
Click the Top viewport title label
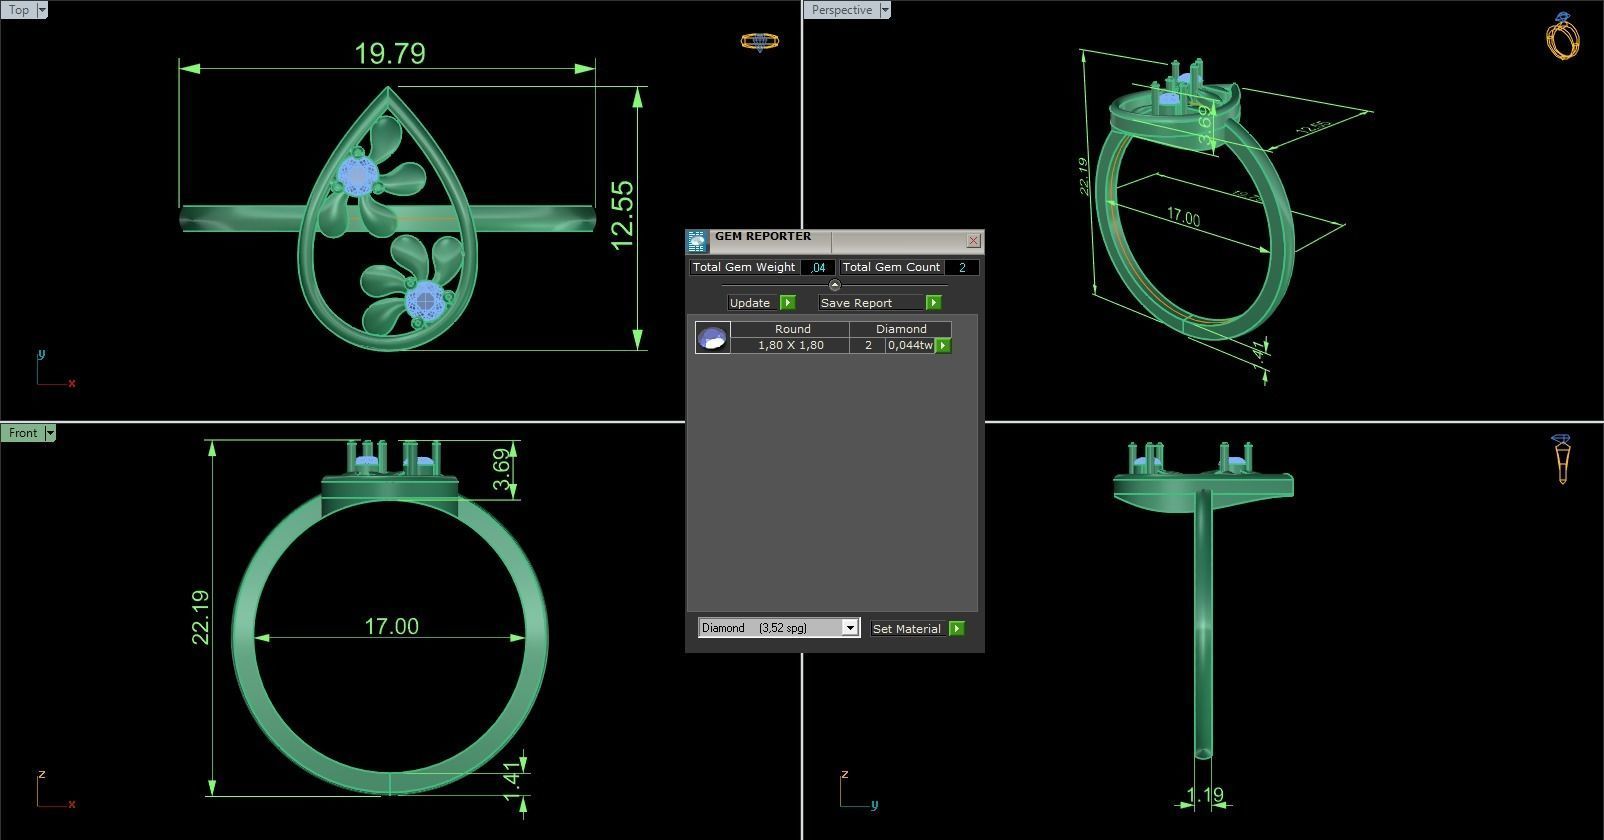point(19,10)
